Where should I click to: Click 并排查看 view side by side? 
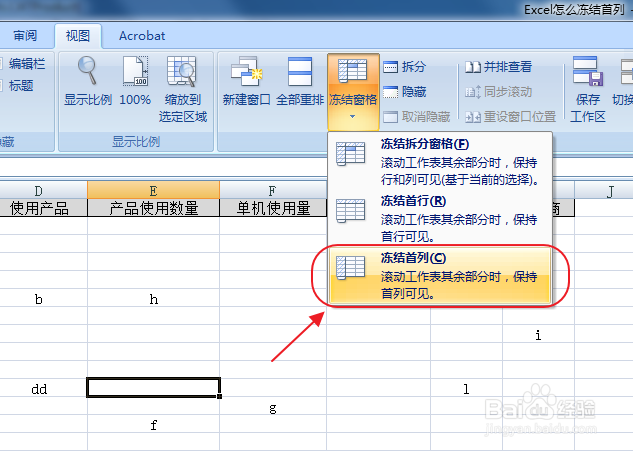coord(499,67)
